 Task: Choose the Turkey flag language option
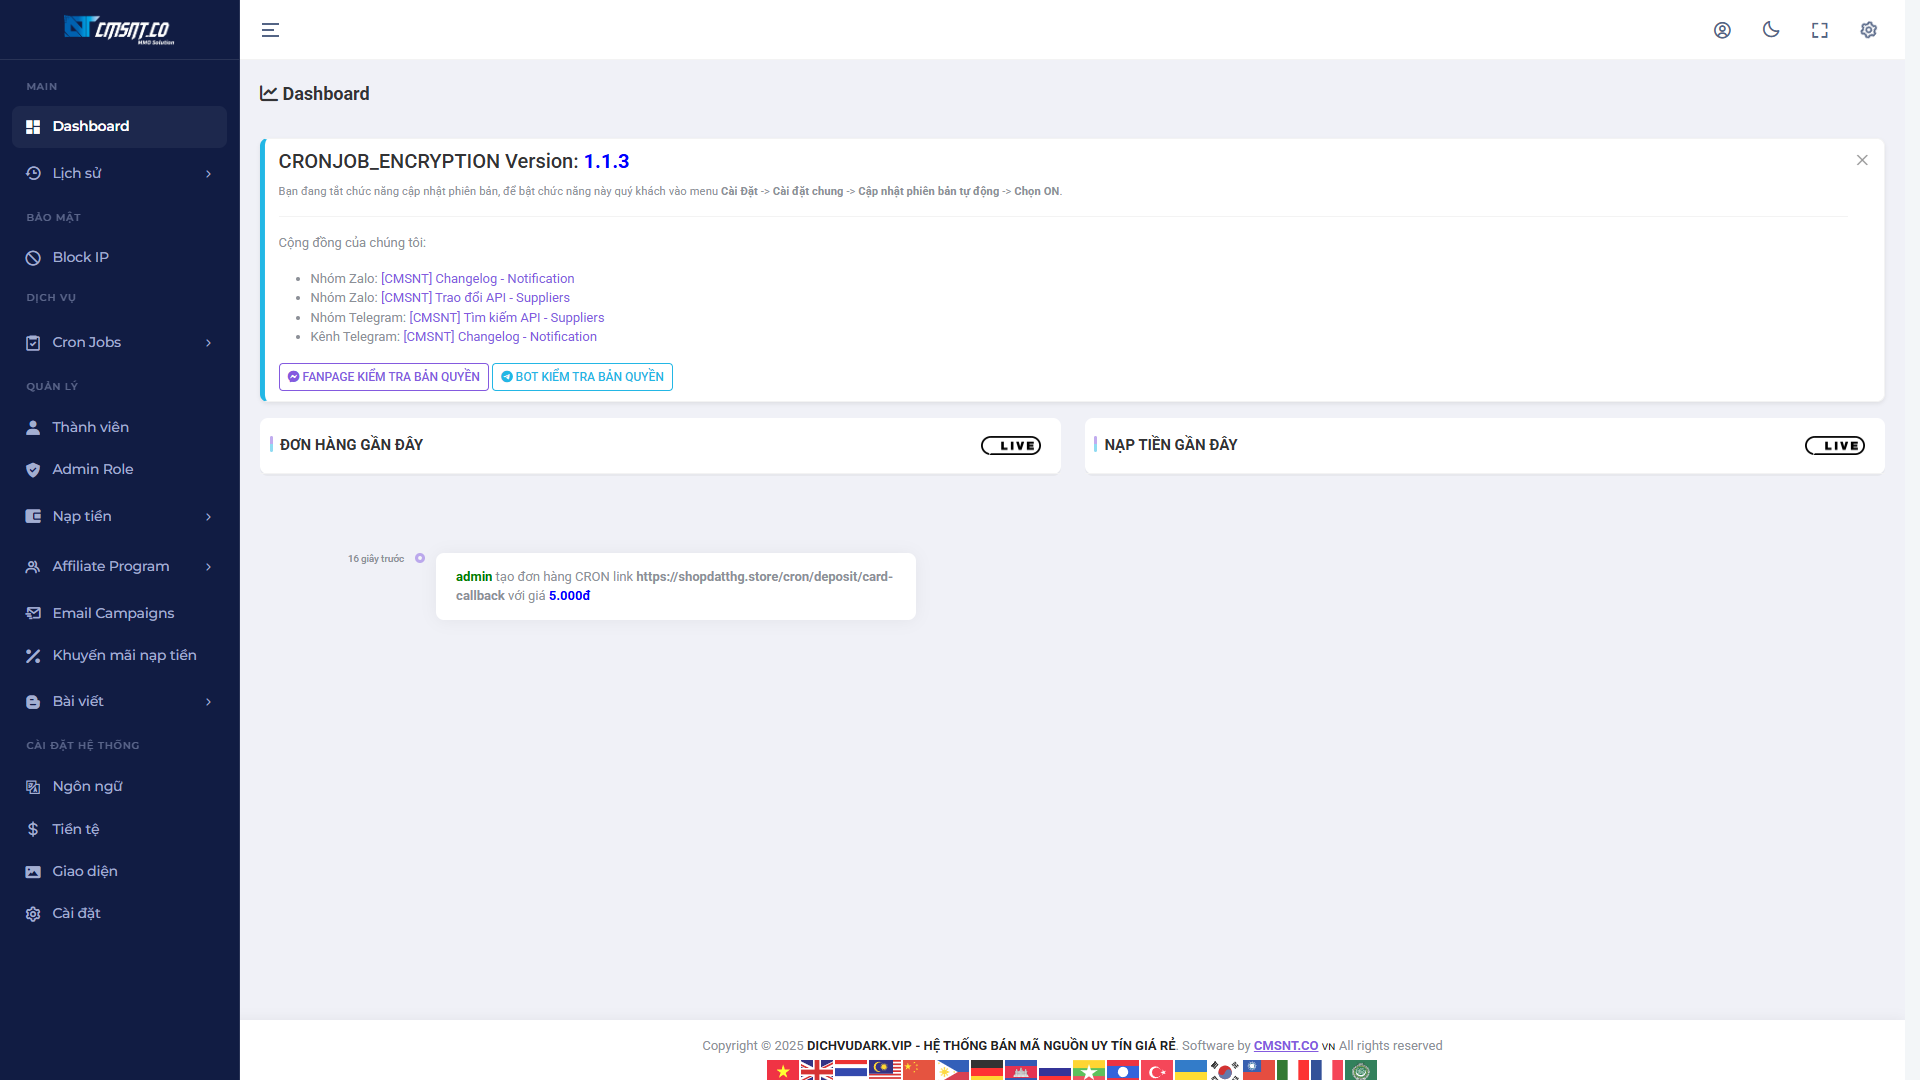1157,1070
